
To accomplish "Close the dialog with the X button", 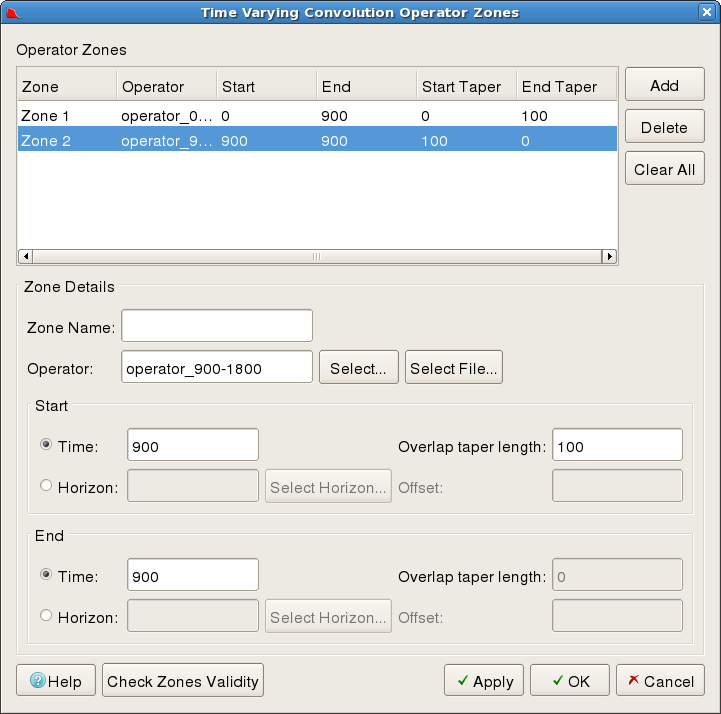I will click(x=707, y=12).
